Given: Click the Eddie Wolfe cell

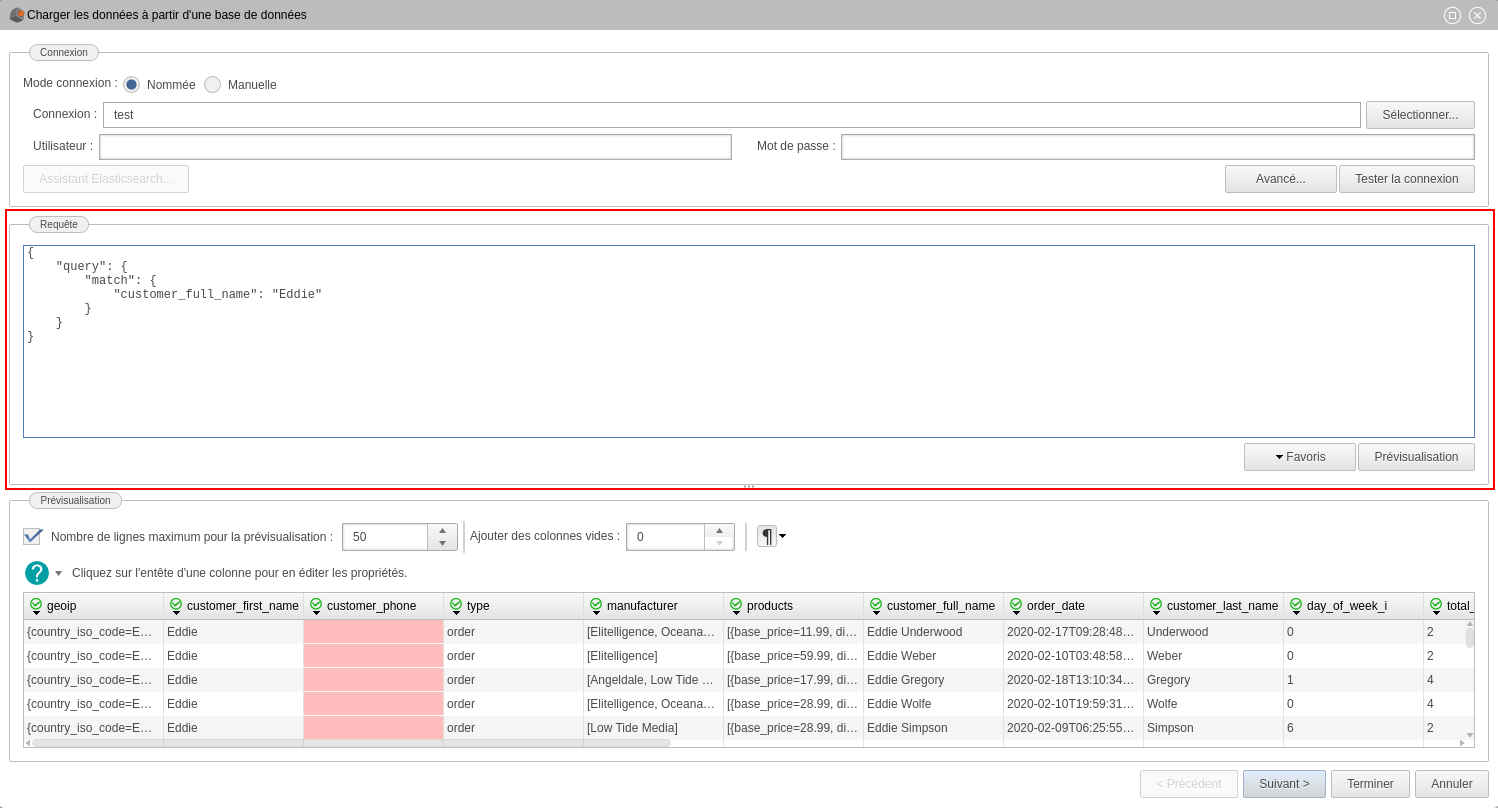Looking at the screenshot, I should [x=934, y=704].
